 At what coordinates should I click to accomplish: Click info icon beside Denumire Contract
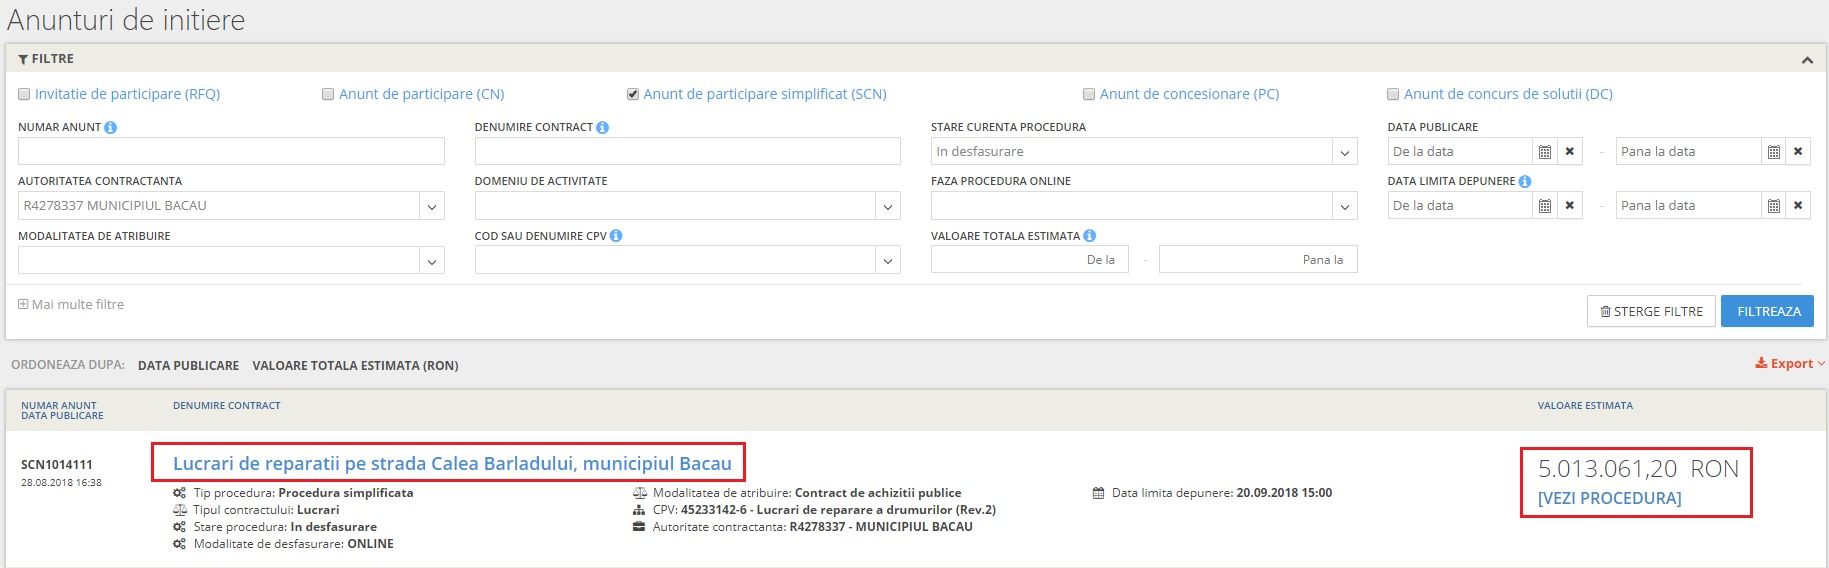tap(602, 128)
